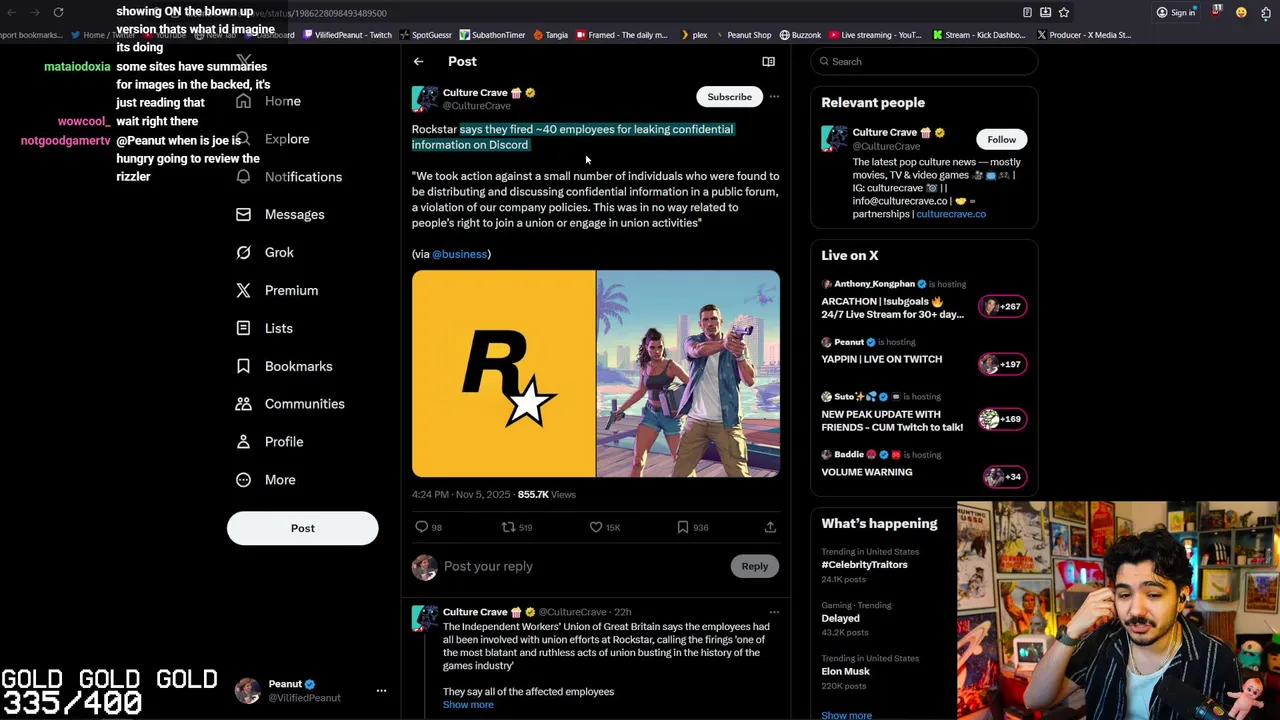
Task: Click the X search box
Action: pyautogui.click(x=924, y=62)
